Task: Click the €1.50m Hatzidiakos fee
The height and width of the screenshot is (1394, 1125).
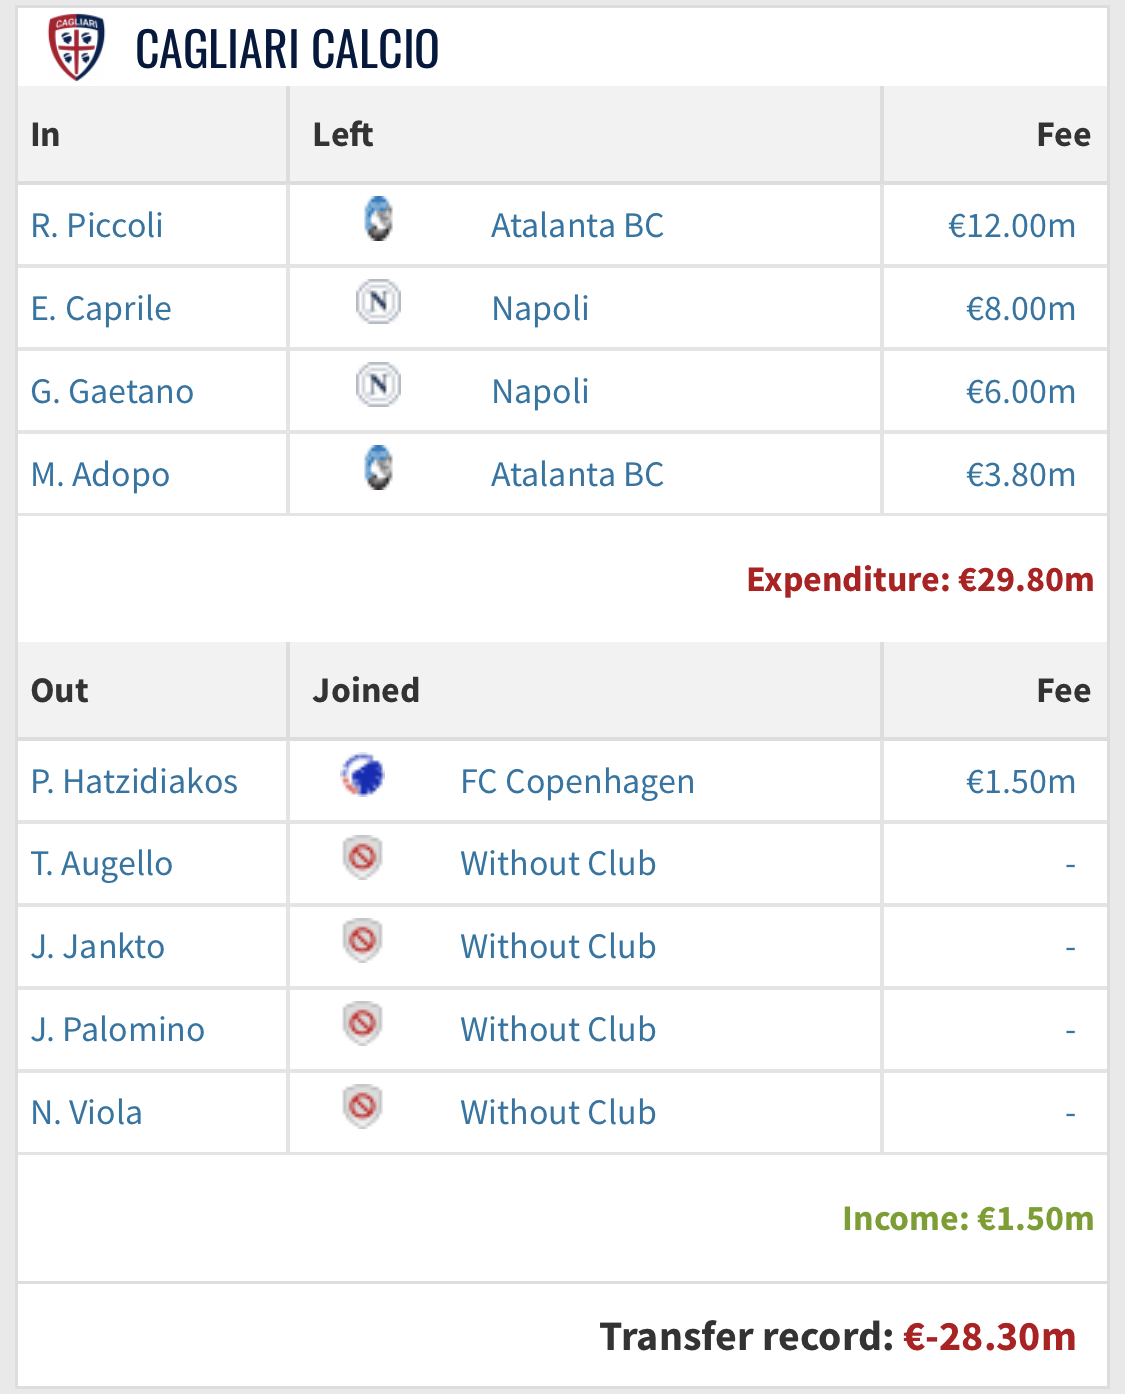Action: click(x=1020, y=782)
